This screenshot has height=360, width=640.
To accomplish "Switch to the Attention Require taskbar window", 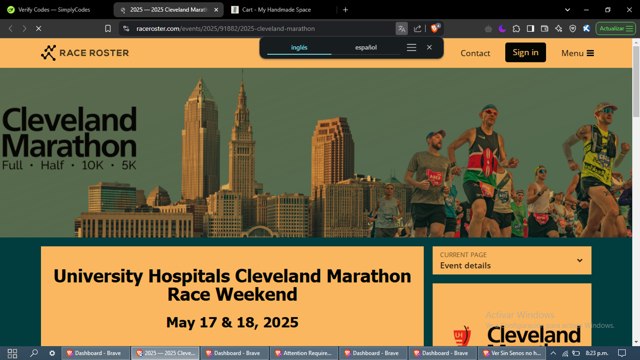I will tap(304, 353).
